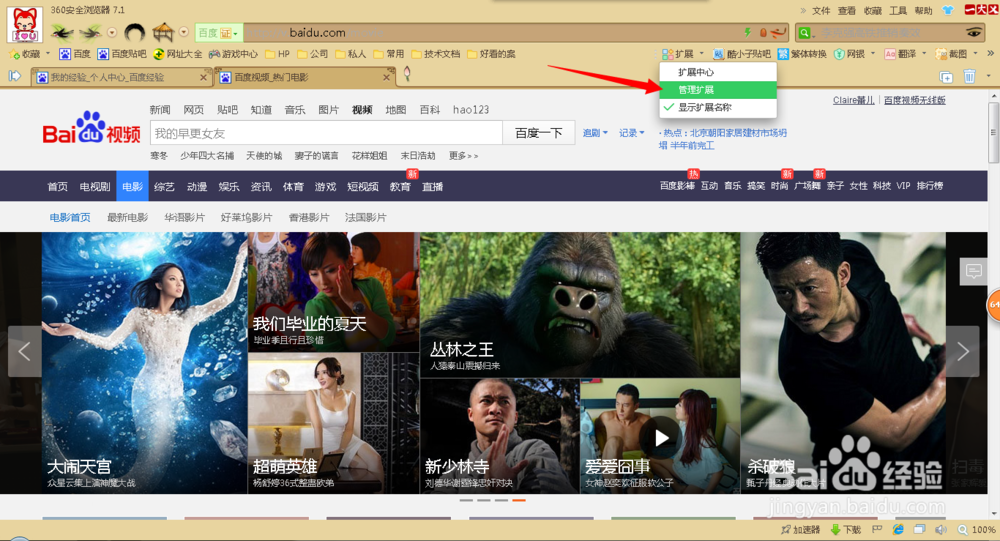Screen dimensions: 1000x541
Task: Open the 查看 menu
Action: point(846,10)
